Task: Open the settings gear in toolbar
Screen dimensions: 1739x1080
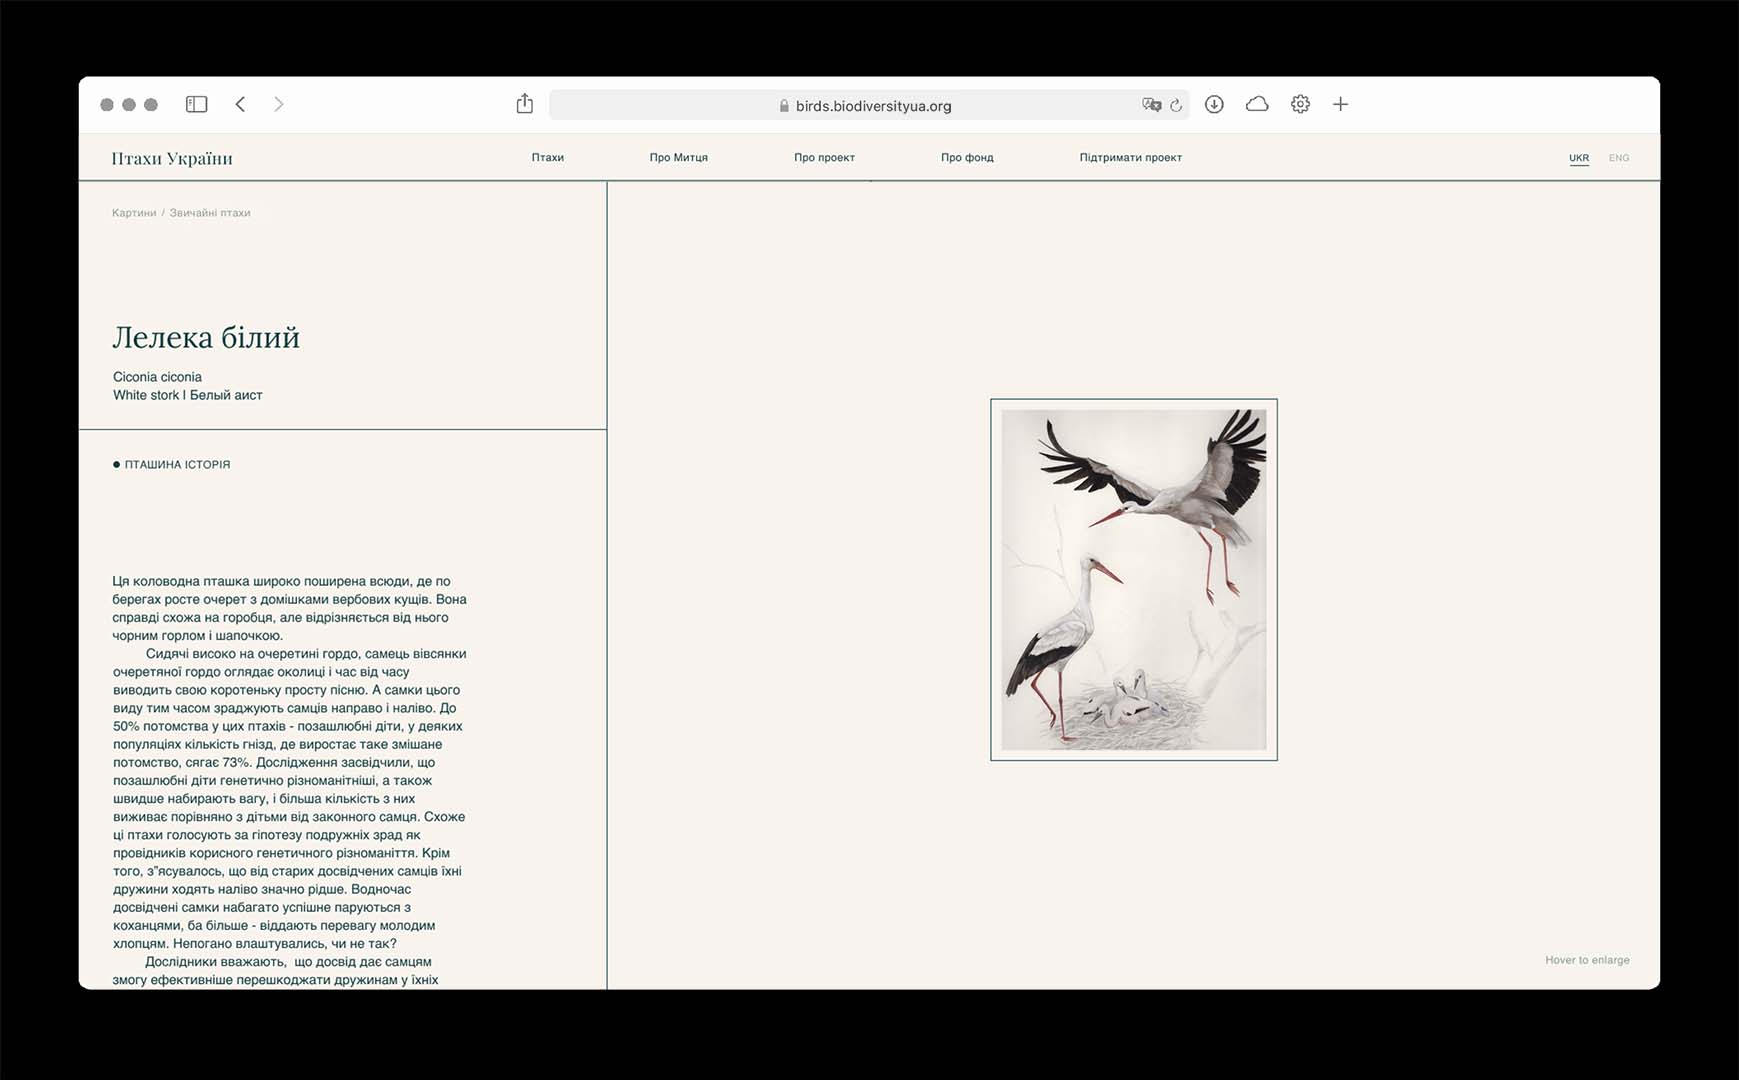Action: click(x=1300, y=104)
